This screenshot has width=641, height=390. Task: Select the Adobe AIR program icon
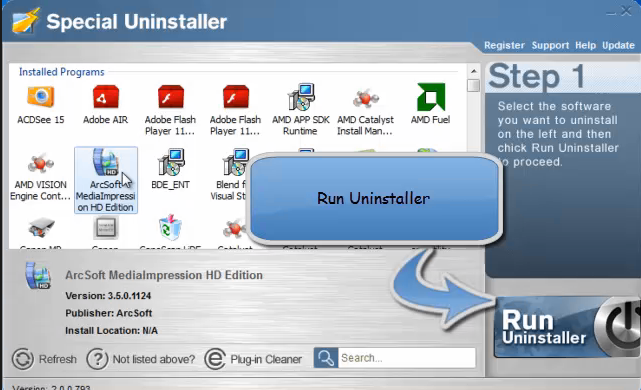click(105, 96)
